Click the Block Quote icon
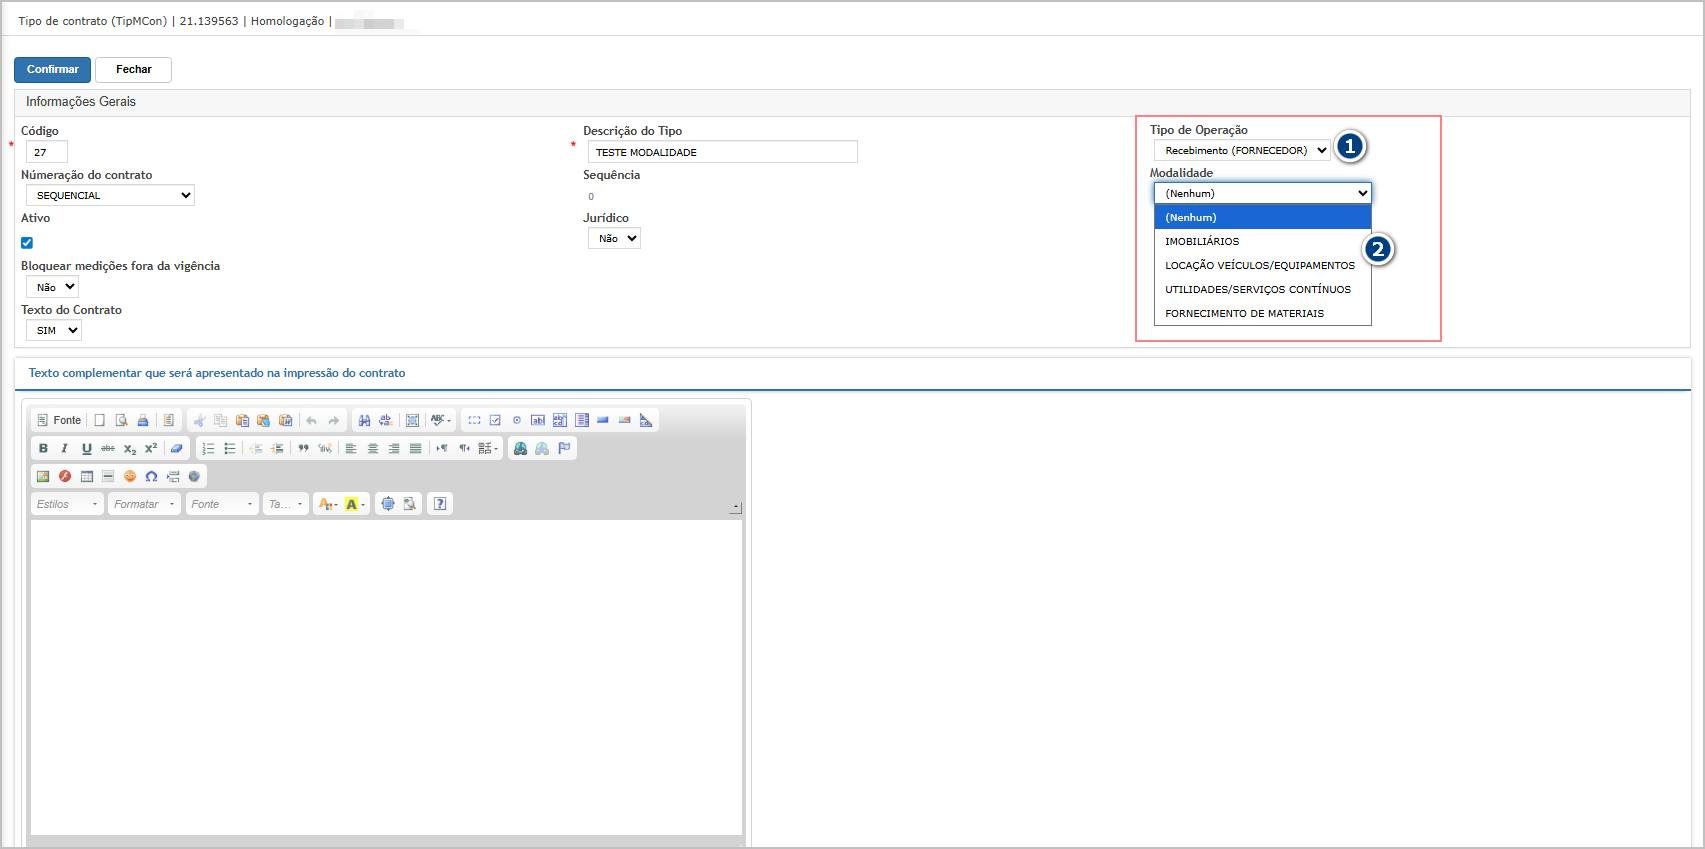The height and width of the screenshot is (849, 1705). 303,448
